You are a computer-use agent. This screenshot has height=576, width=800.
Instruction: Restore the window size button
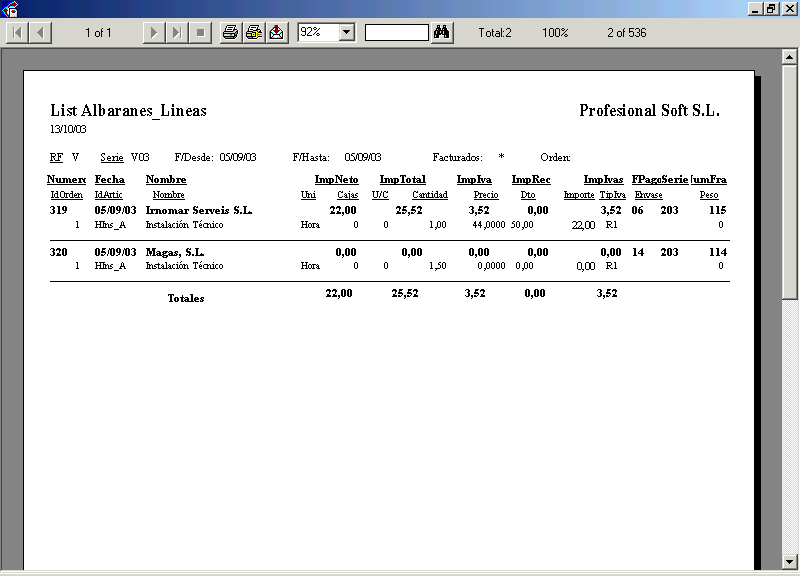(771, 9)
